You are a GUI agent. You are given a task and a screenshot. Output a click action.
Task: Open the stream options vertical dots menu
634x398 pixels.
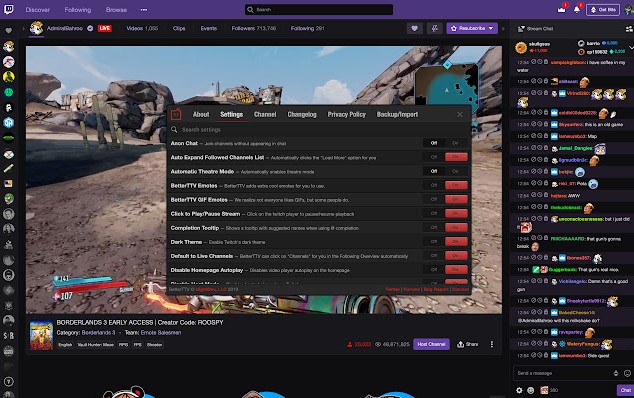[x=492, y=344]
